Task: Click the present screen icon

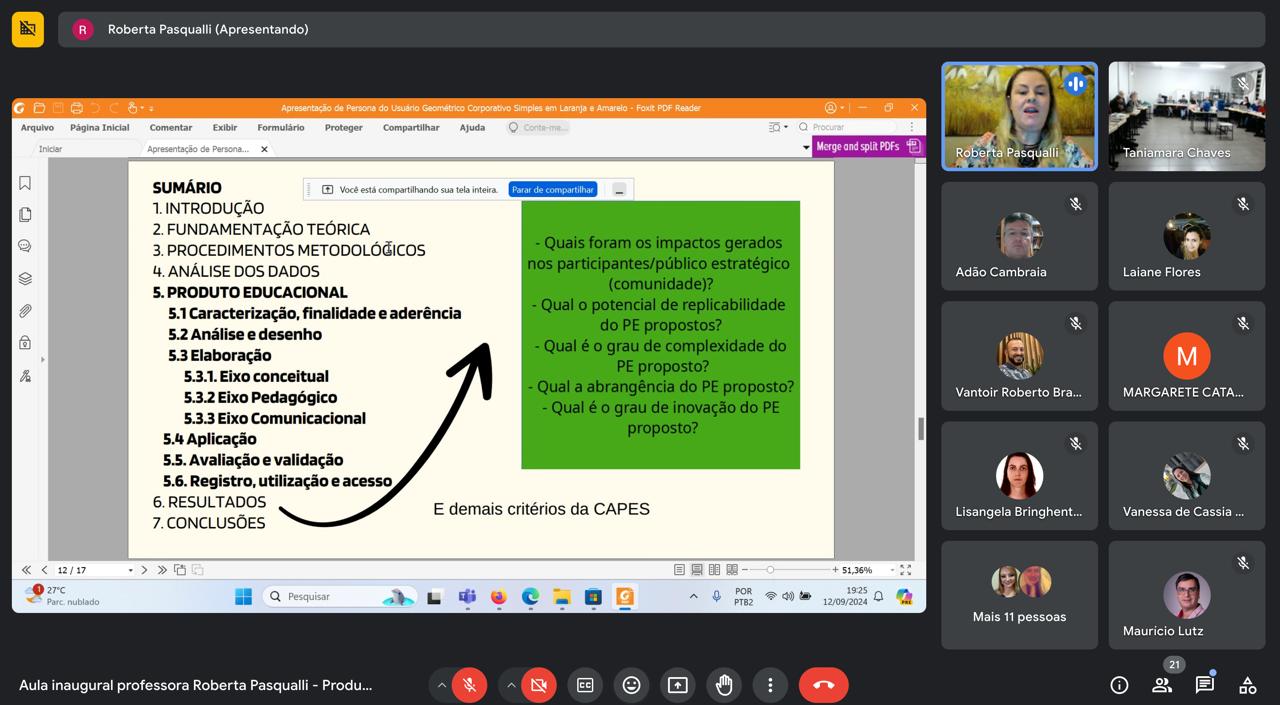Action: (677, 685)
